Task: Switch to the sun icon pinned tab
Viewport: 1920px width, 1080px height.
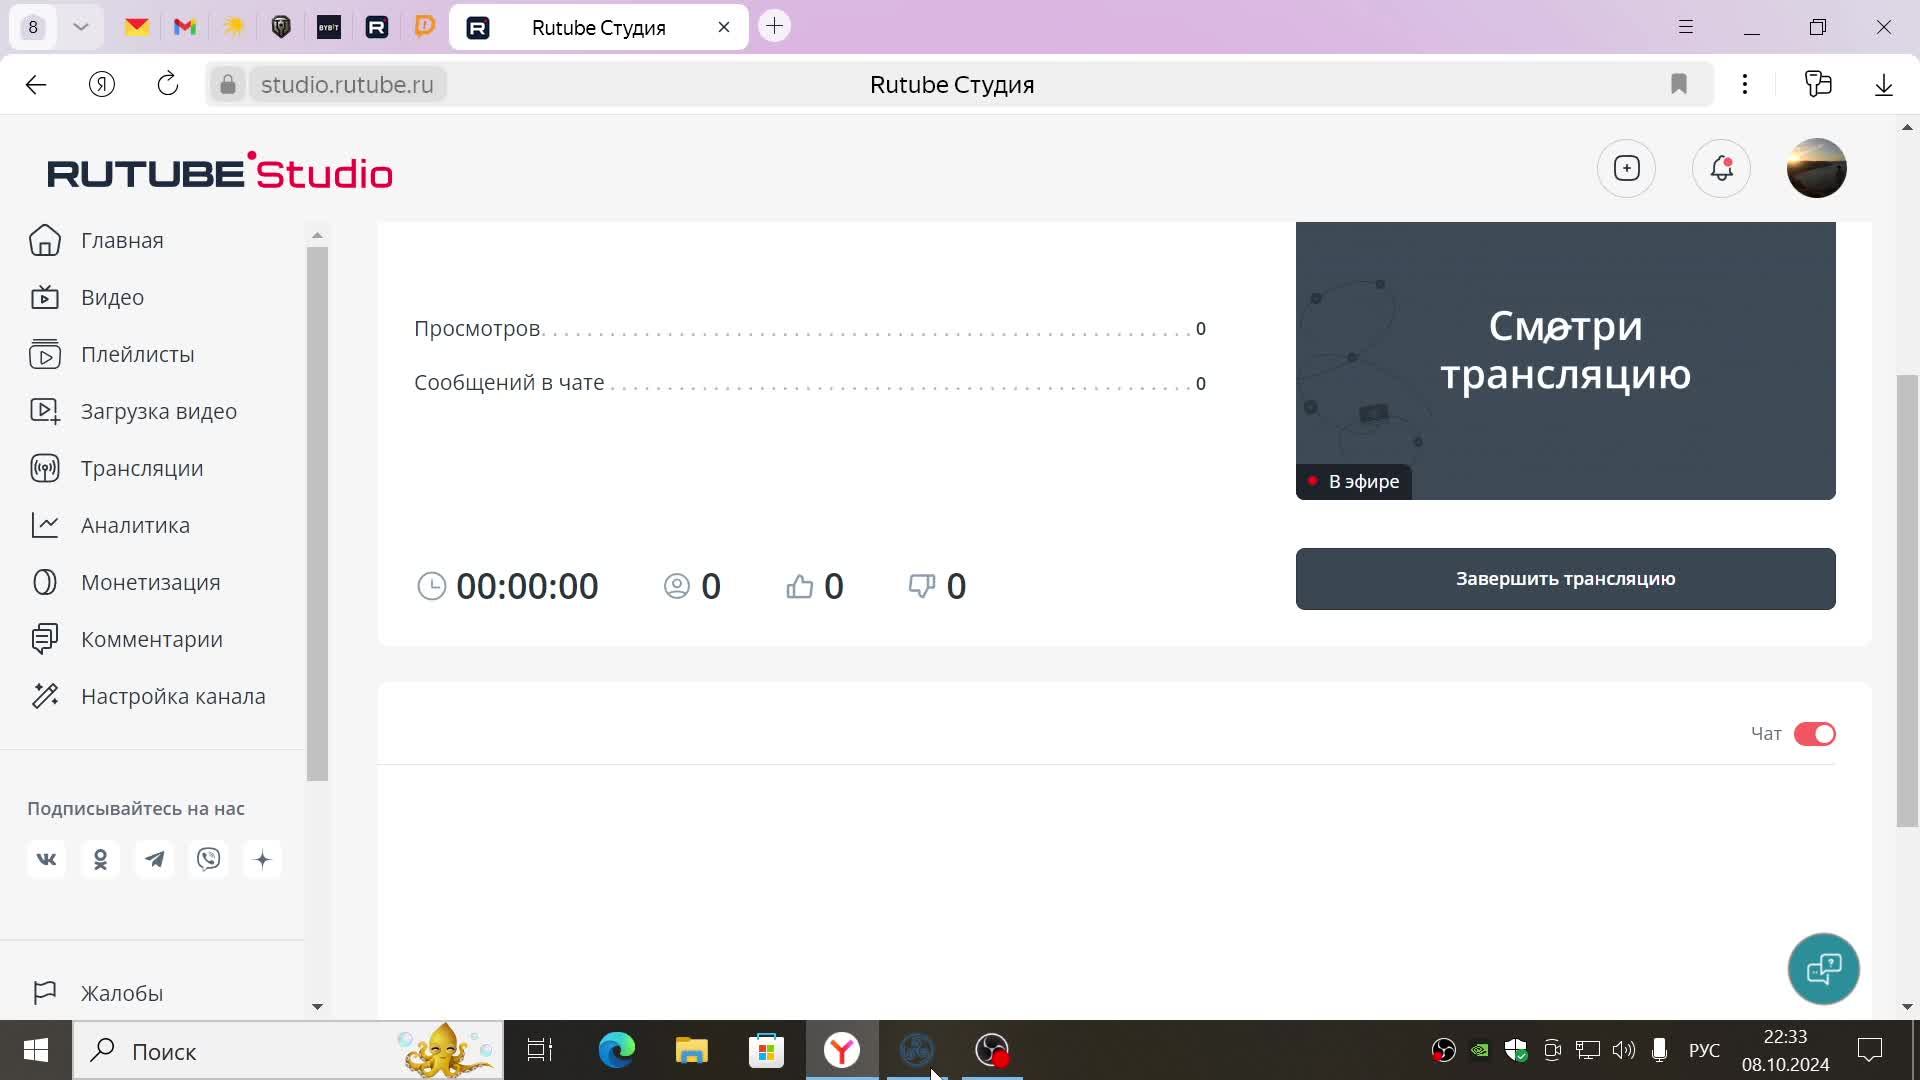Action: coord(233,27)
